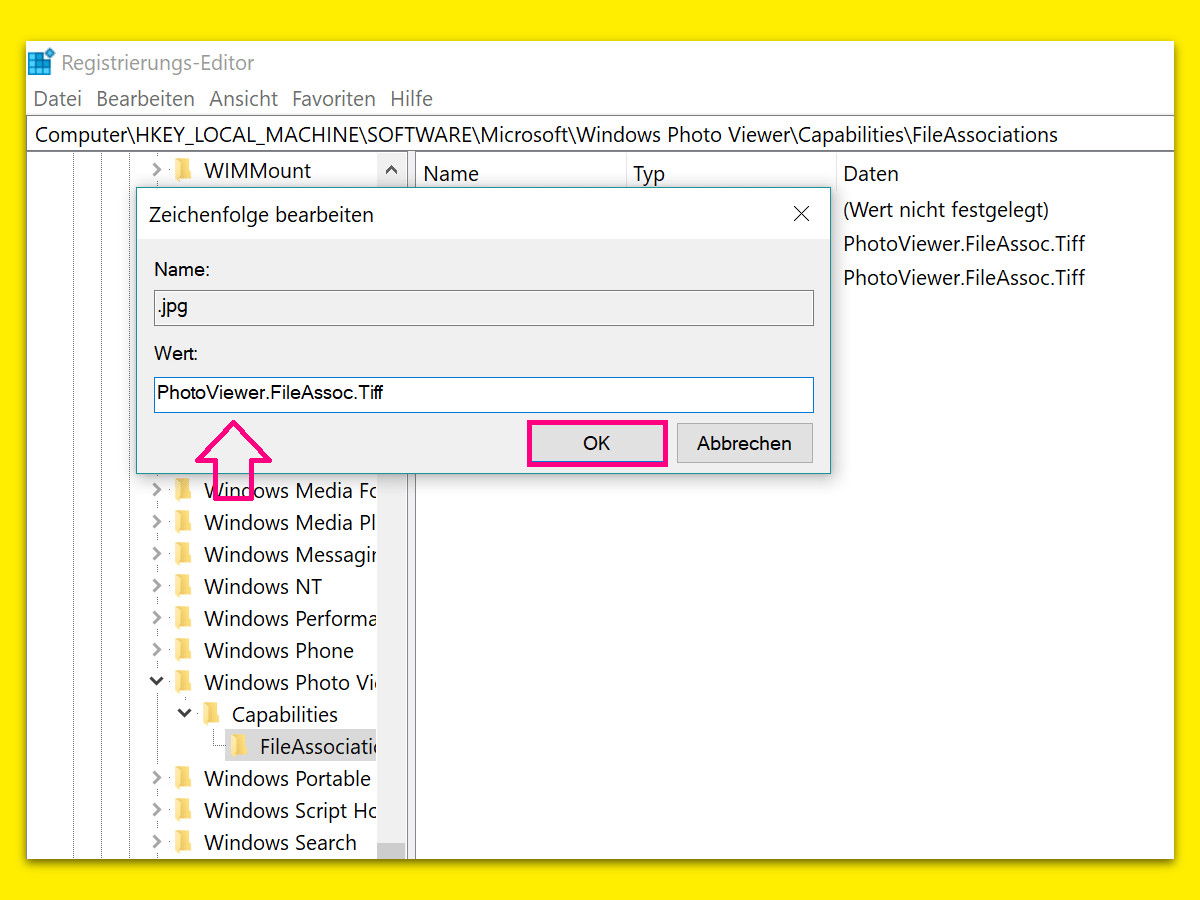
Task: Click the Name column header
Action: 521,174
